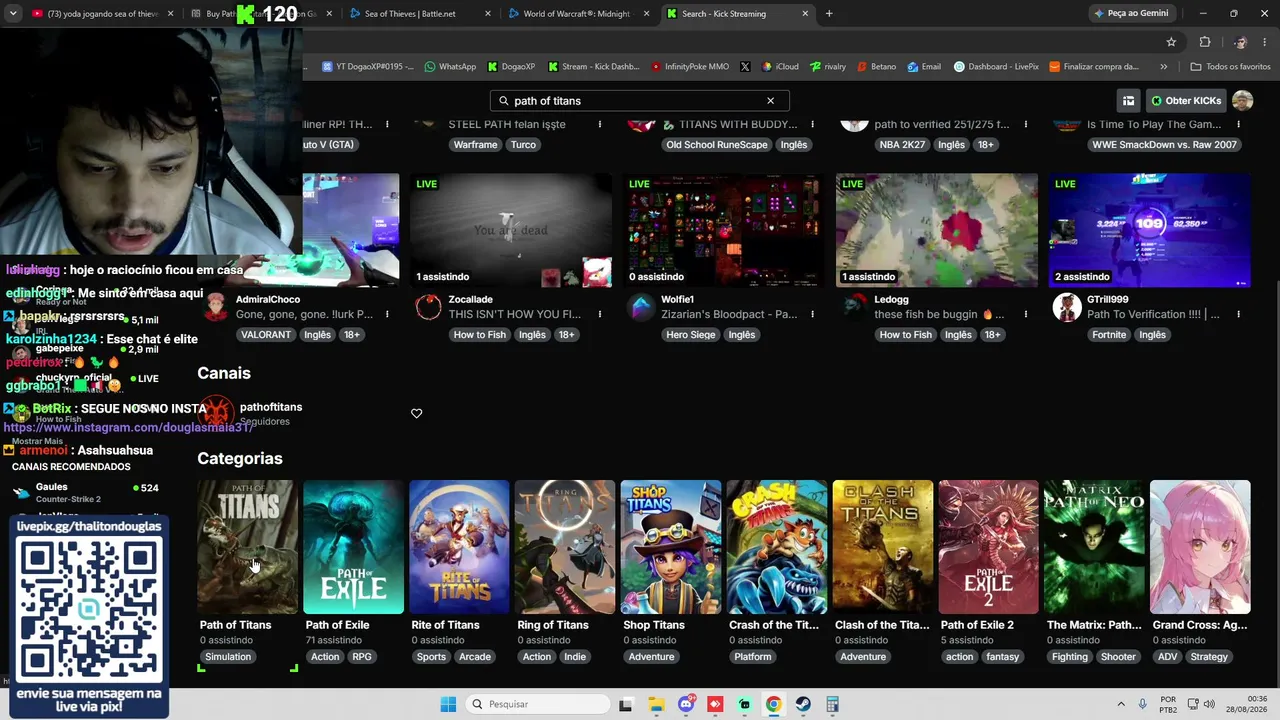
Task: Open GTrill999's channel avatar
Action: pos(1067,307)
